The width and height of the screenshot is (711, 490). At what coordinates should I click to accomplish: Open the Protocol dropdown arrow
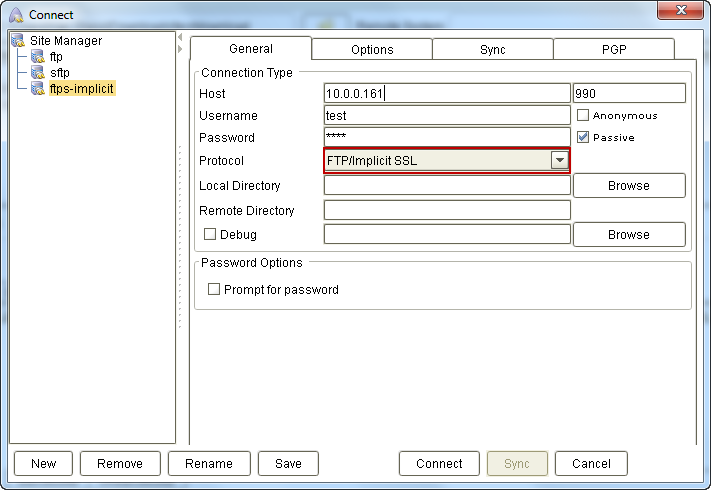tap(560, 160)
